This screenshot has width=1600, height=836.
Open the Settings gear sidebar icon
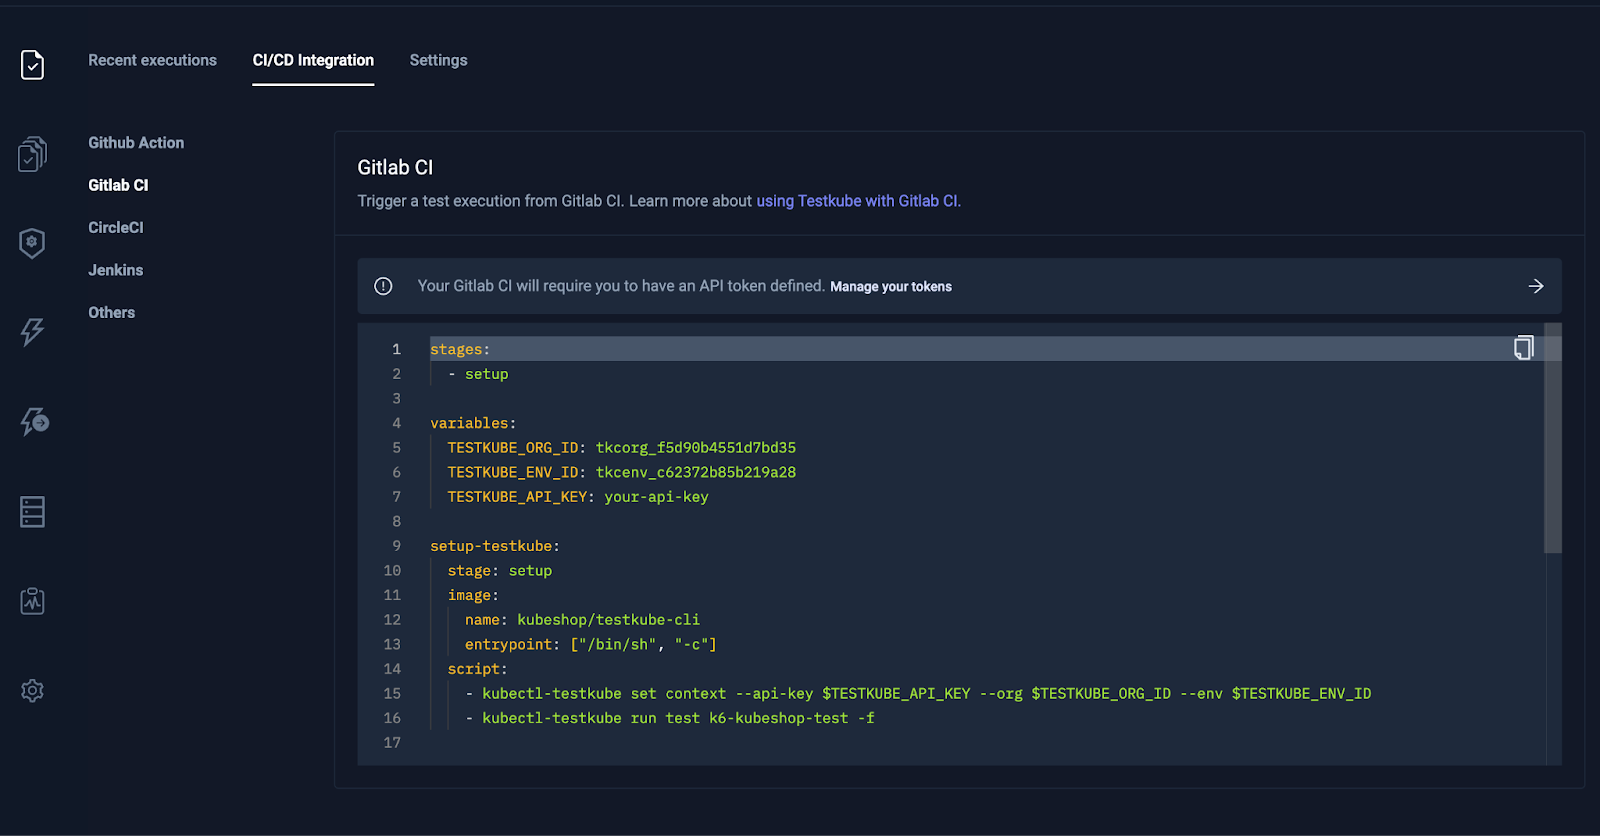(32, 690)
